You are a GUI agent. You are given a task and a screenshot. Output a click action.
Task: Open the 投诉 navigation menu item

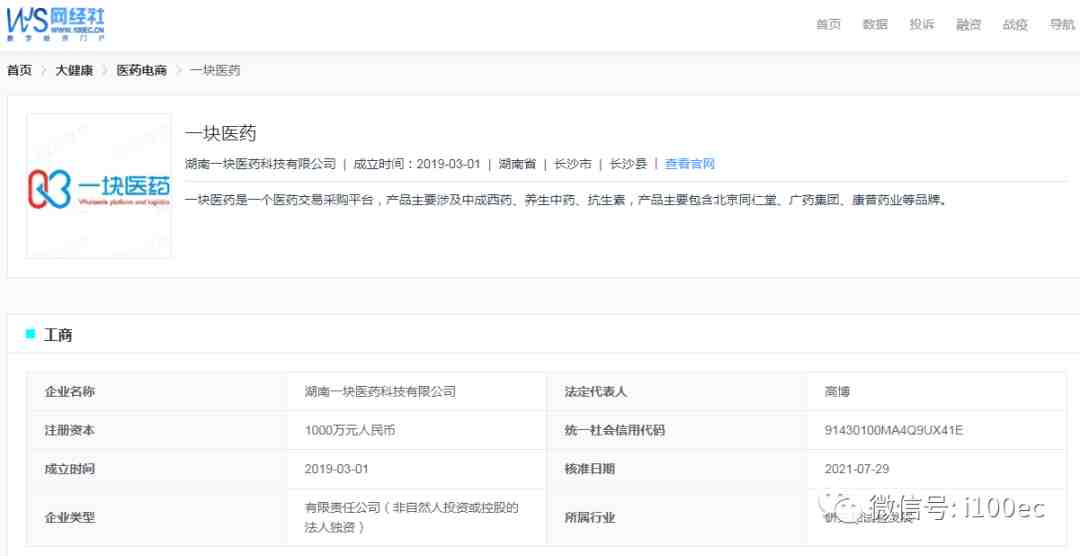click(x=922, y=25)
